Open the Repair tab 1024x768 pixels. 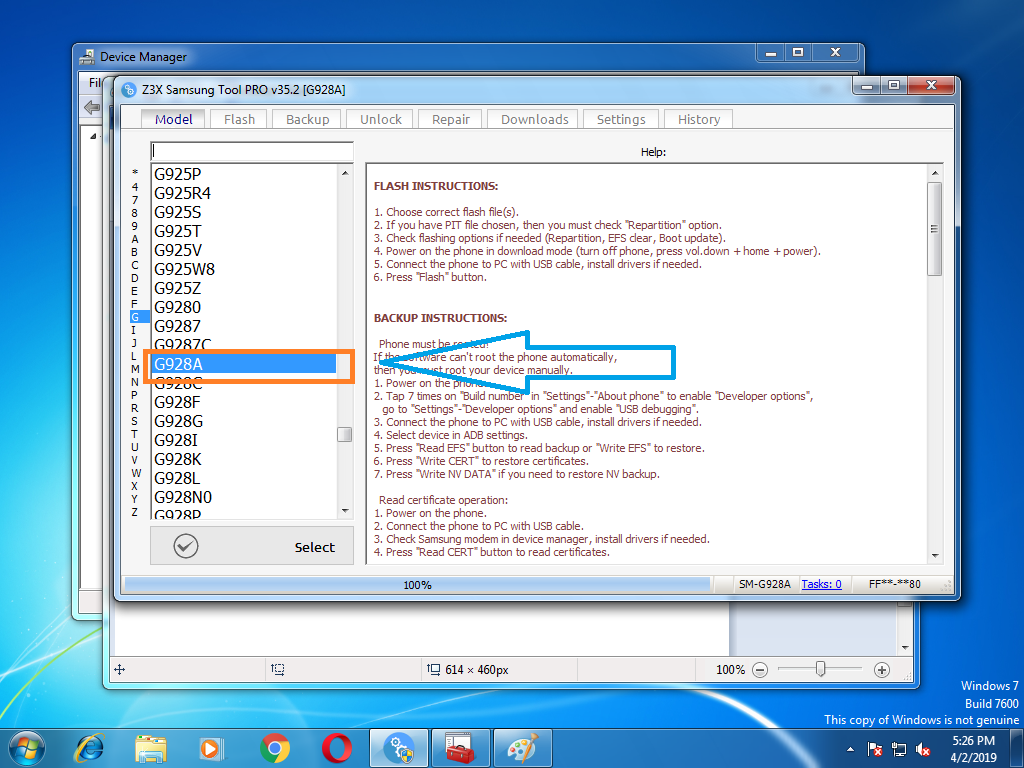pyautogui.click(x=451, y=120)
